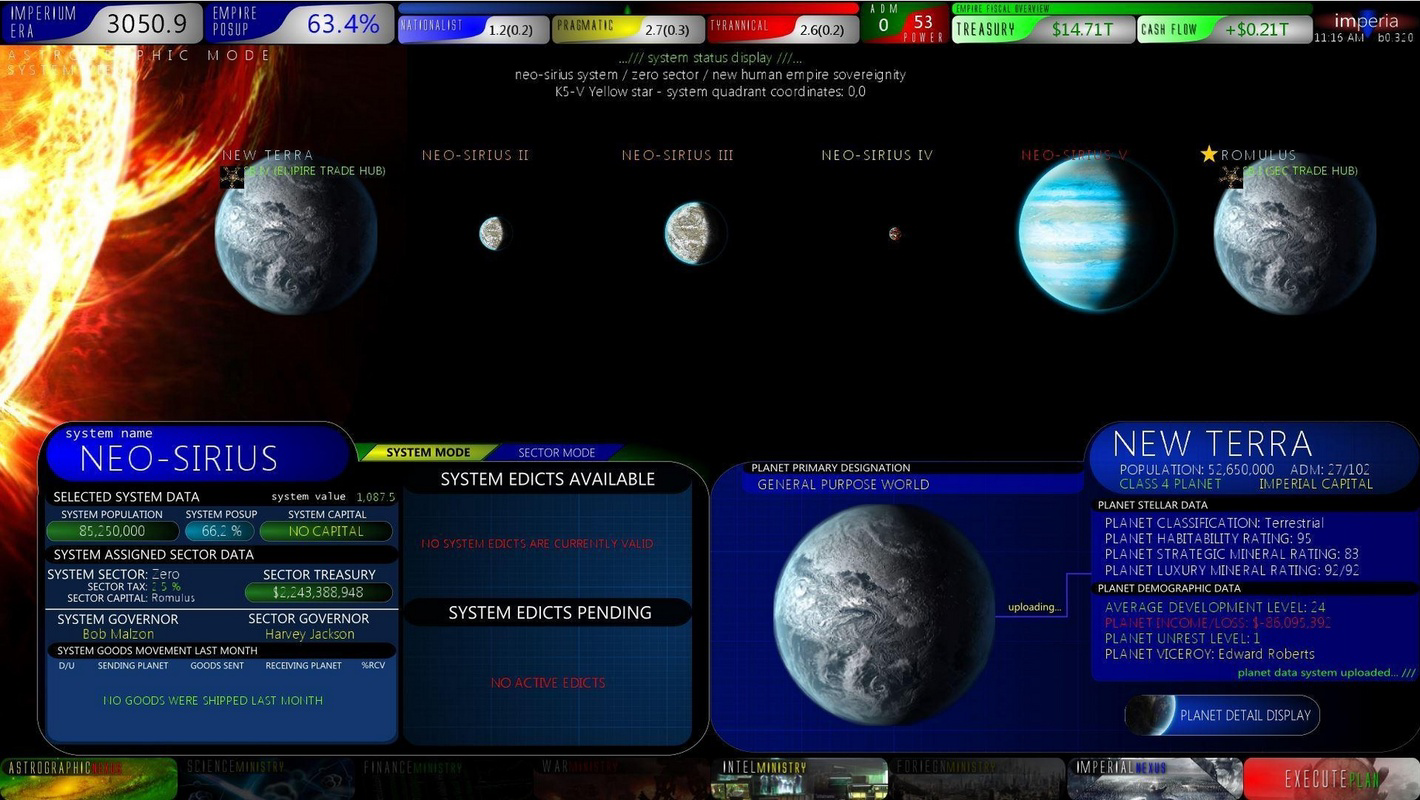Open the Imperial Nexus
The height and width of the screenshot is (800, 1420).
pos(1155,778)
